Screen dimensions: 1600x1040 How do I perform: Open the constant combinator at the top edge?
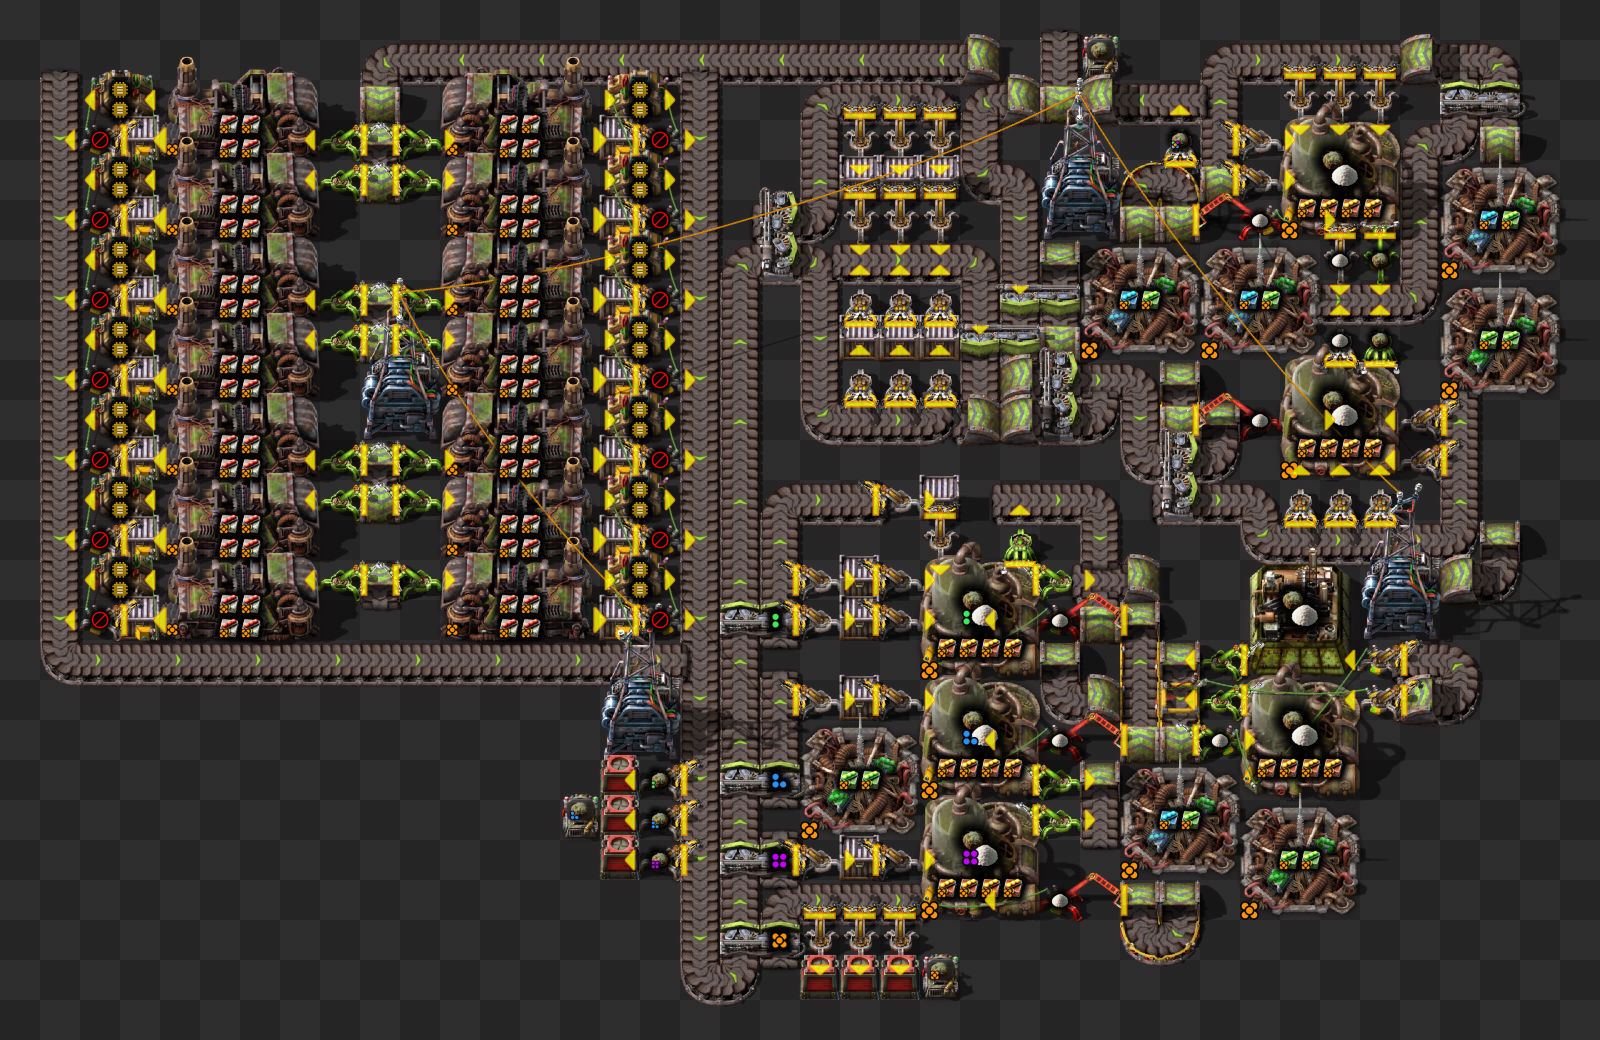pyautogui.click(x=1100, y=53)
